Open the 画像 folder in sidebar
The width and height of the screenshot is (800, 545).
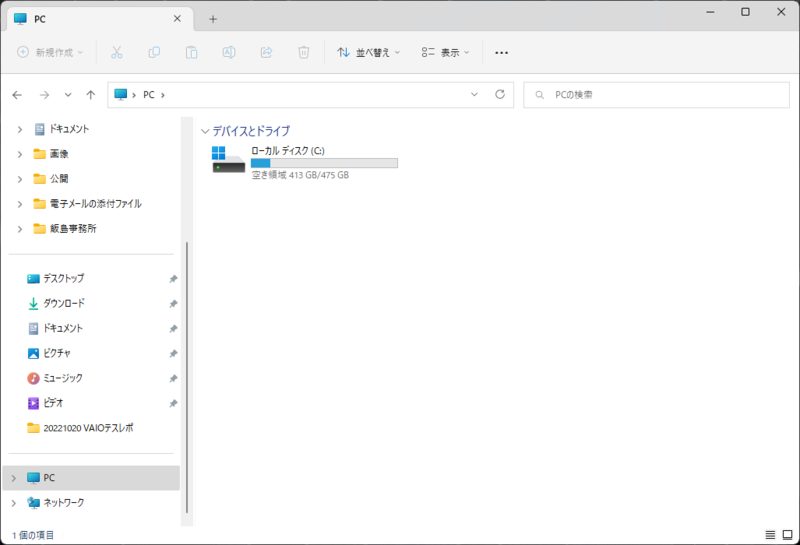click(51, 154)
